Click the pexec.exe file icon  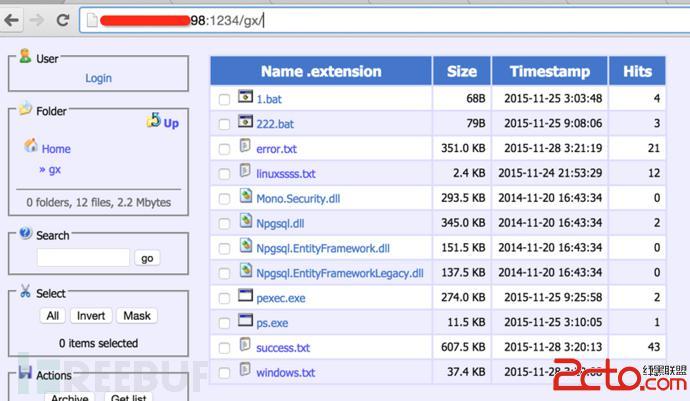pos(246,297)
